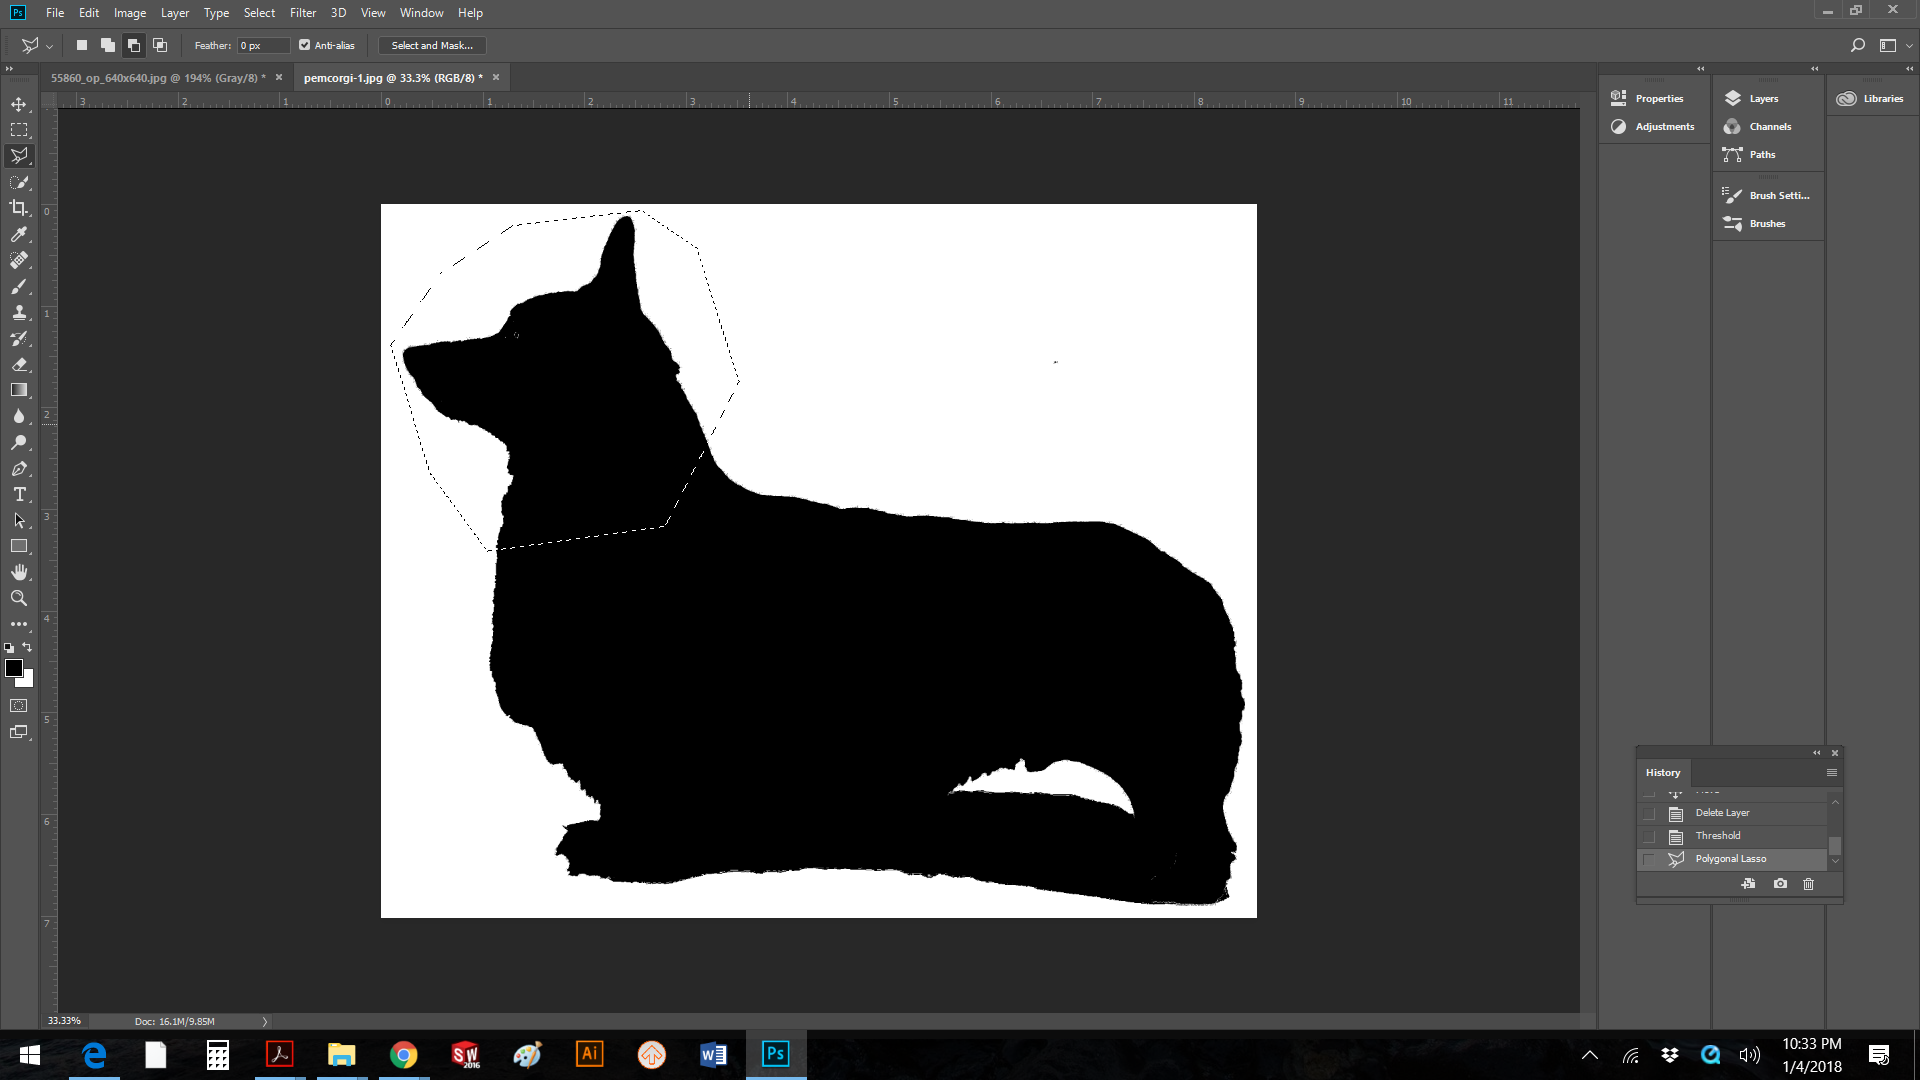
Task: Select the Move tool
Action: 19,104
